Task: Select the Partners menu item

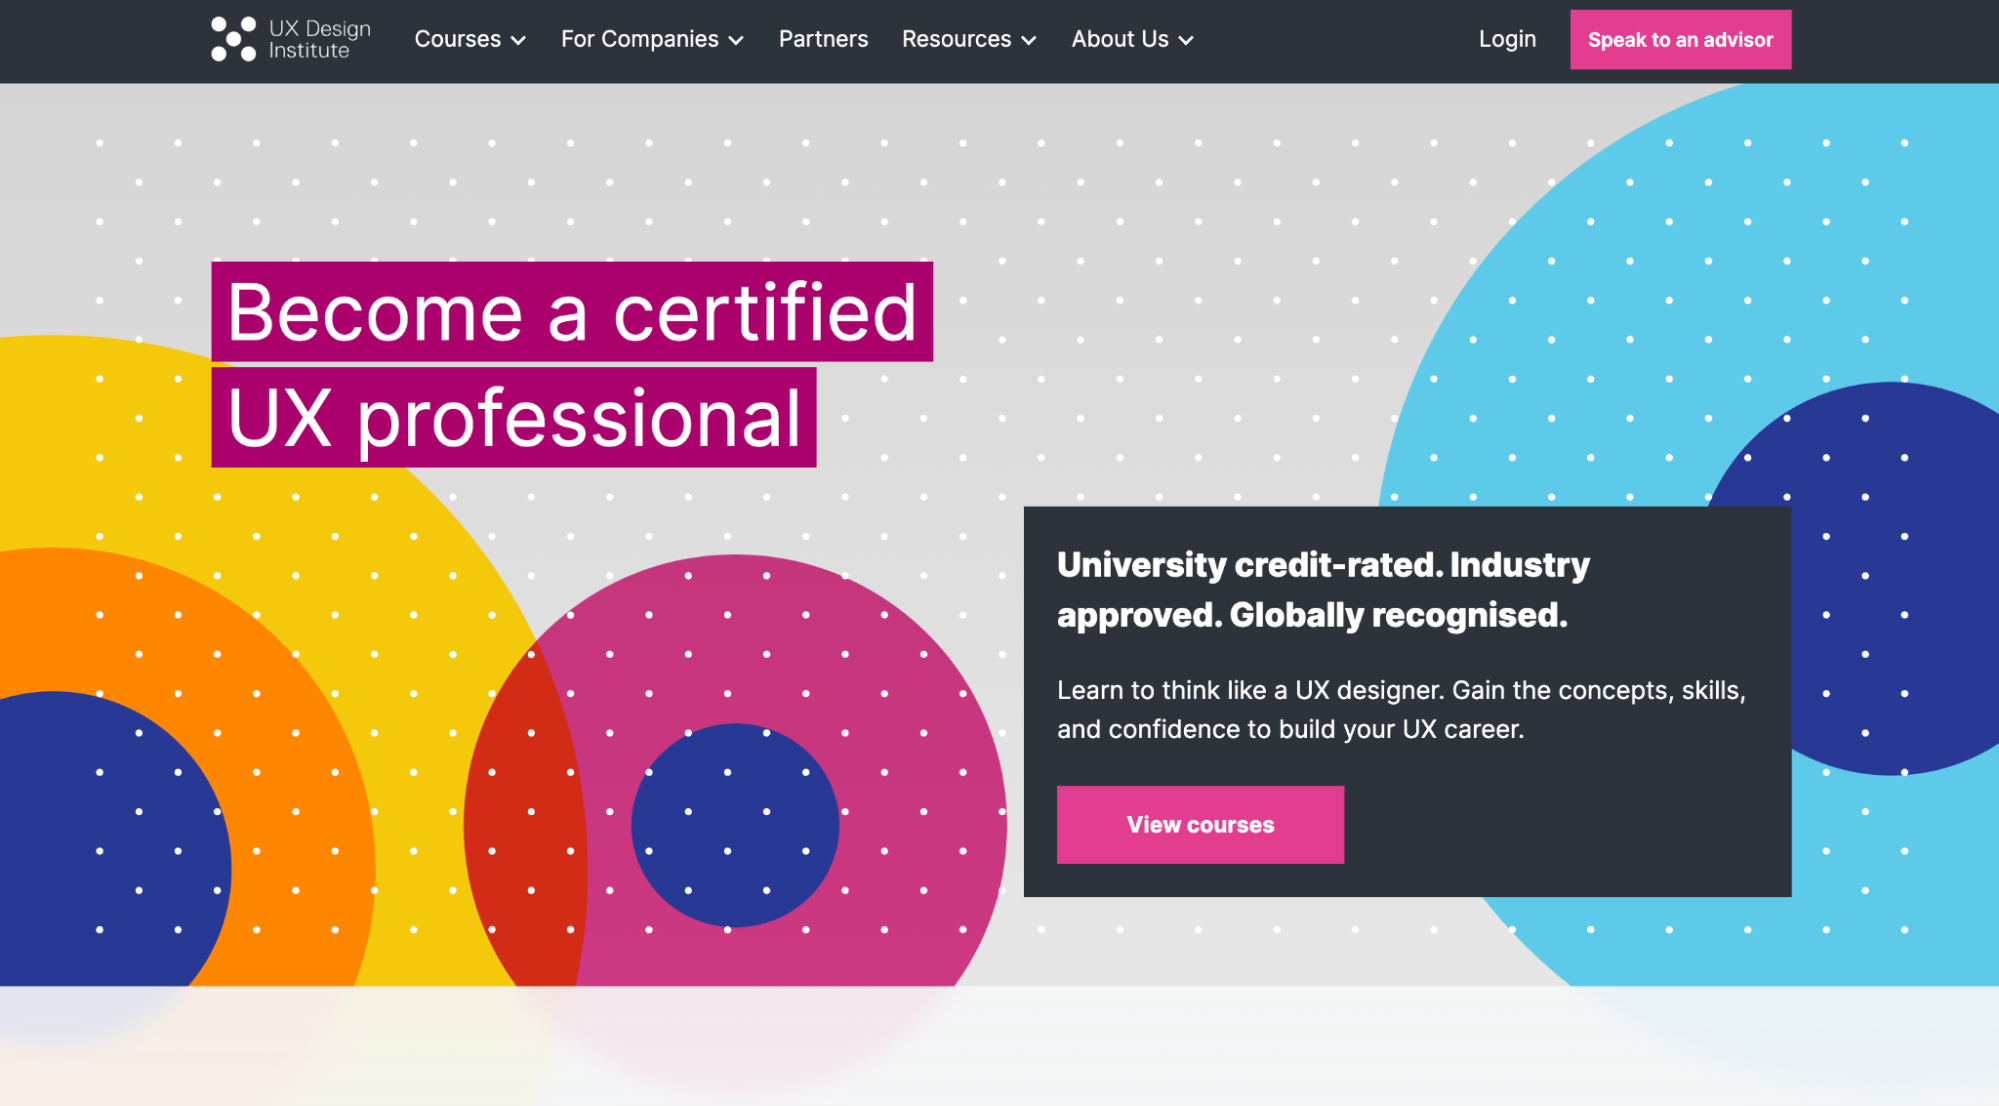Action: tap(823, 39)
